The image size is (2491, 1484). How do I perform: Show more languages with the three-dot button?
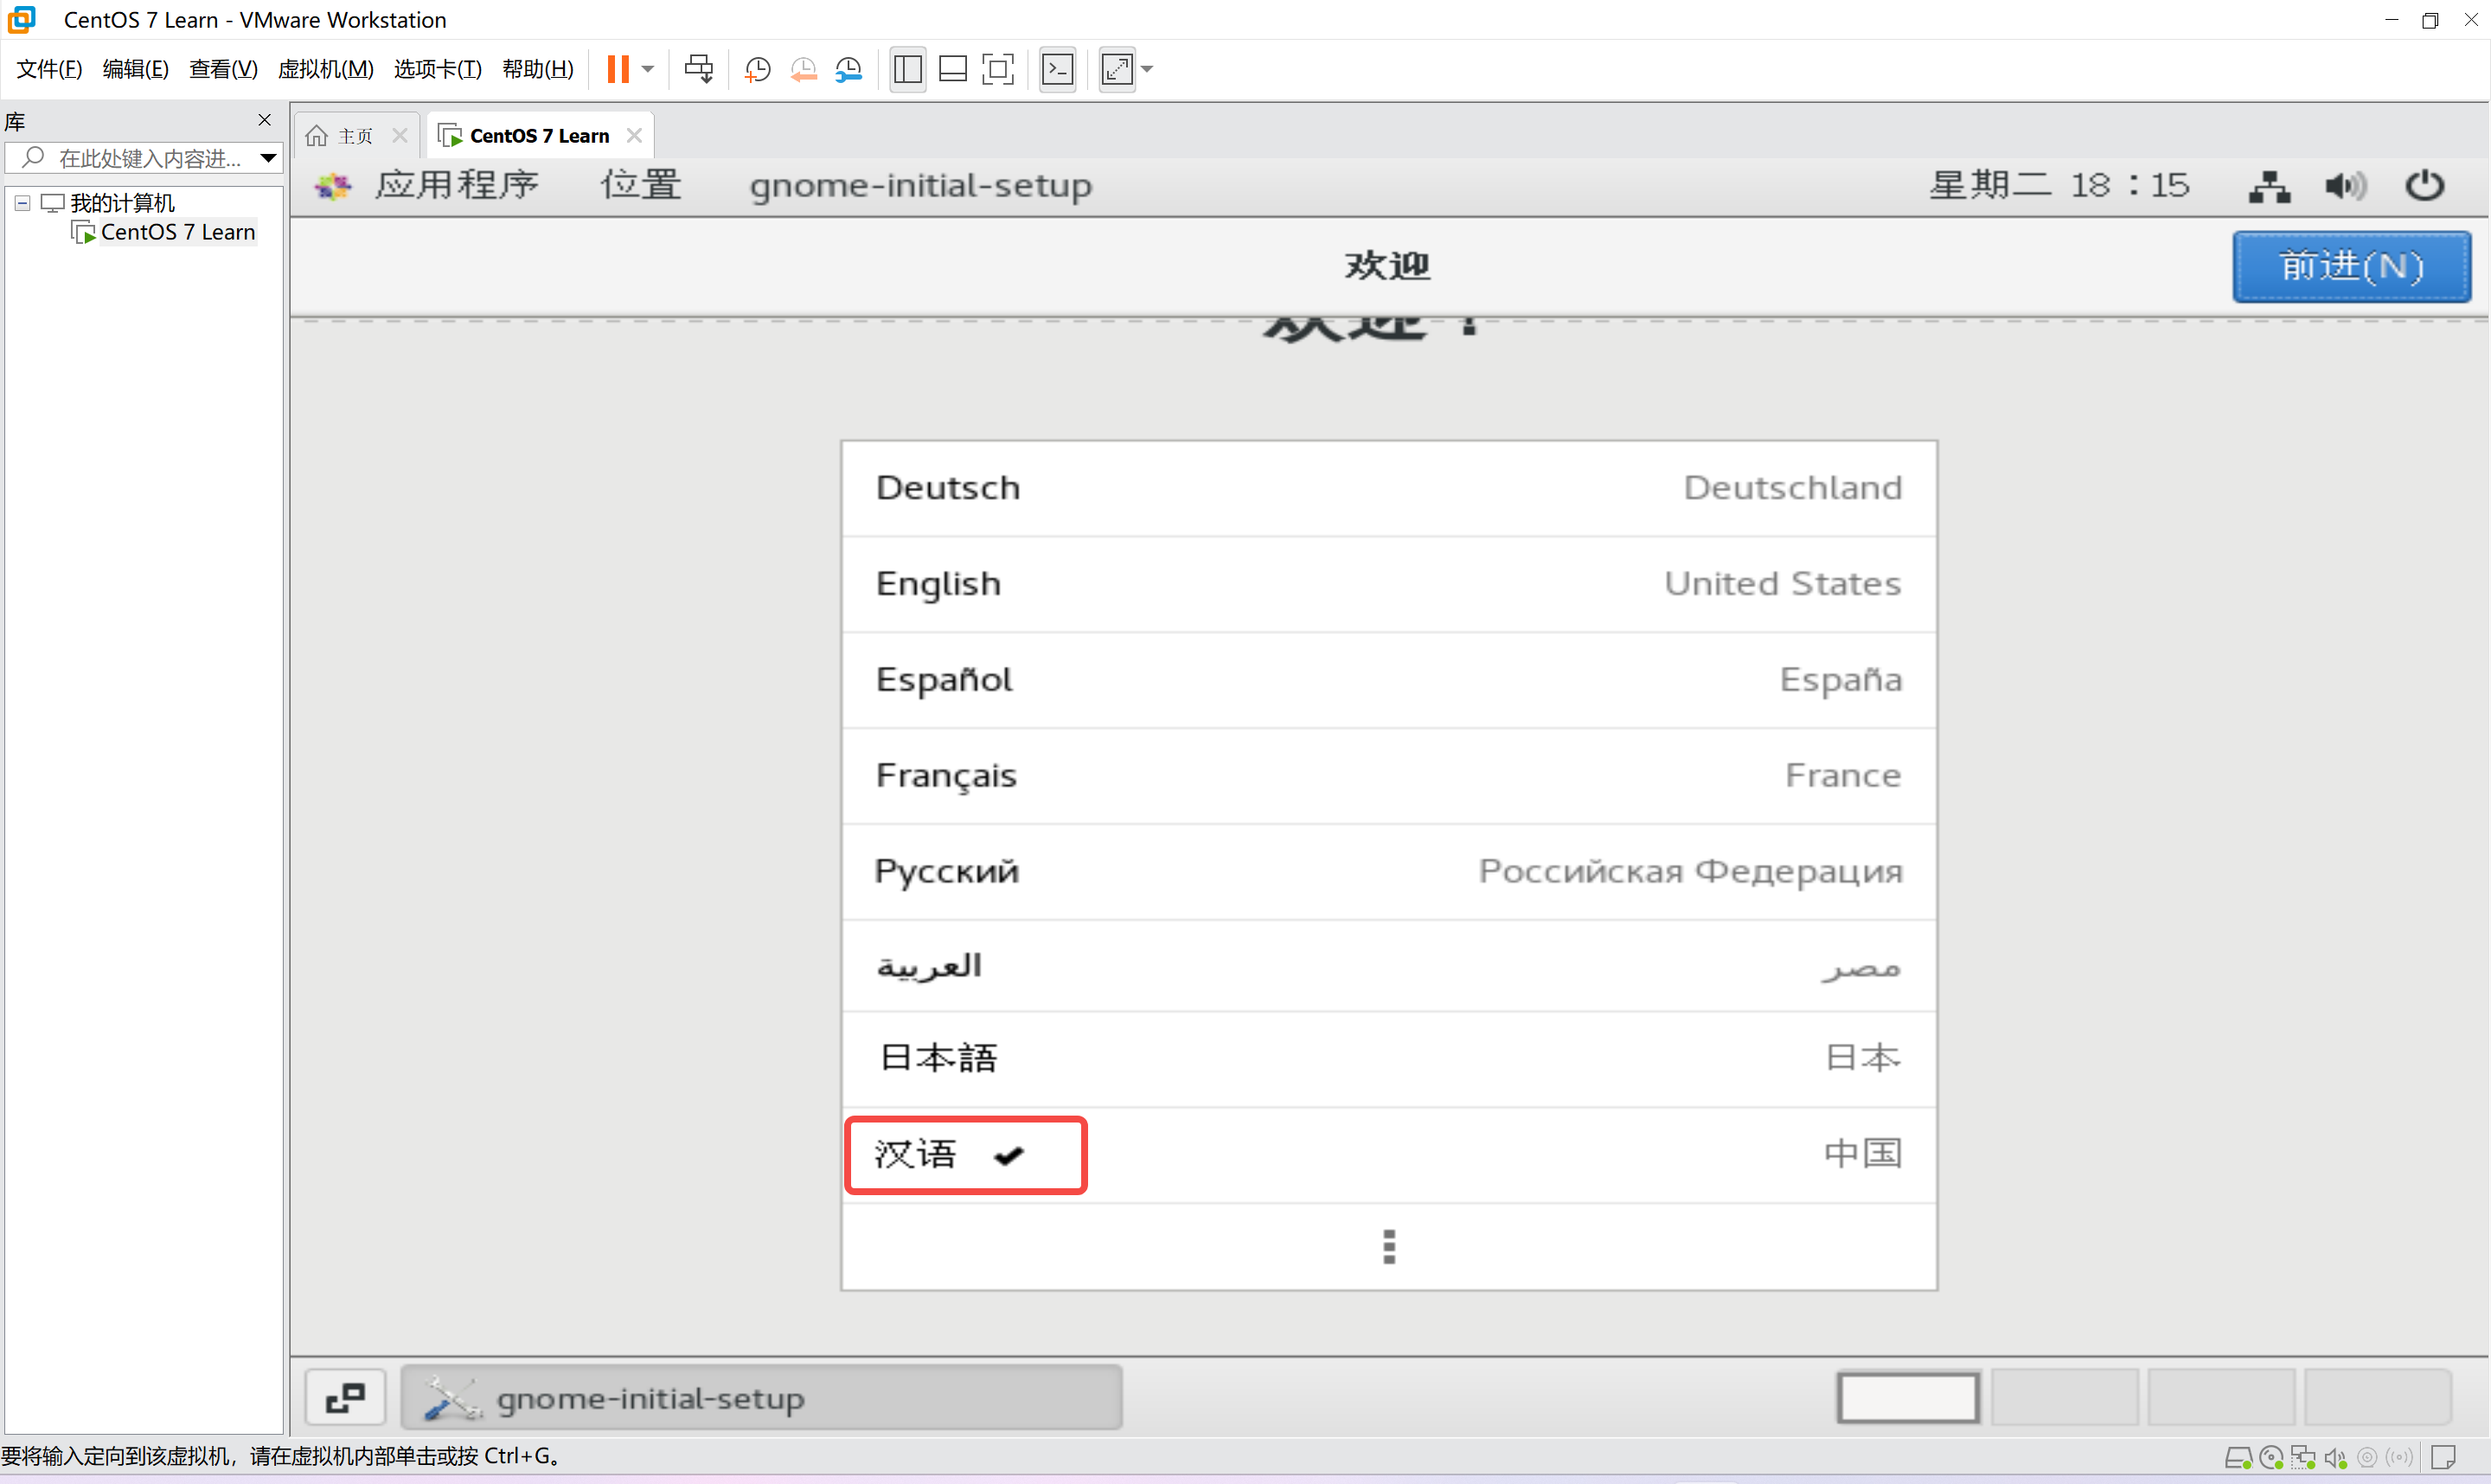click(1389, 1247)
